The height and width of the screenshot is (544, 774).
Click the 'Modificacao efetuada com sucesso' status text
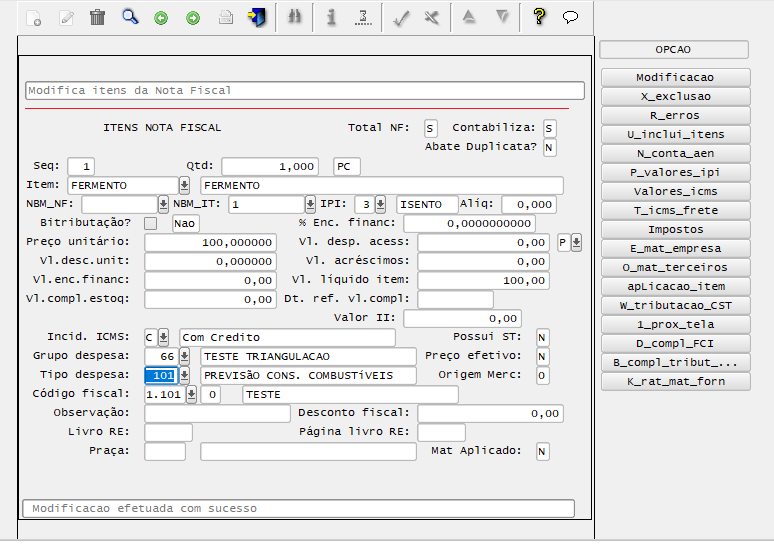145,508
